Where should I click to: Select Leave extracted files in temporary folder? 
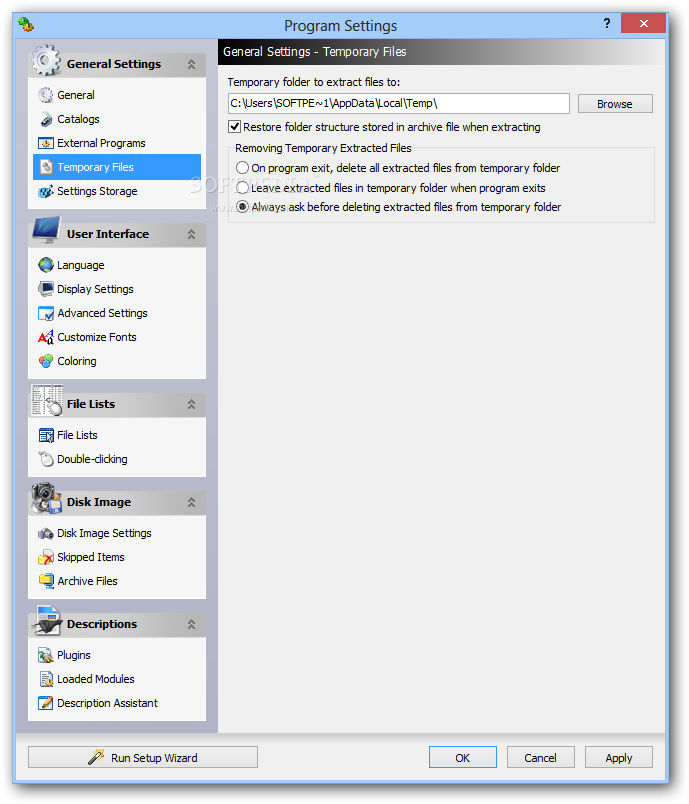pyautogui.click(x=242, y=188)
